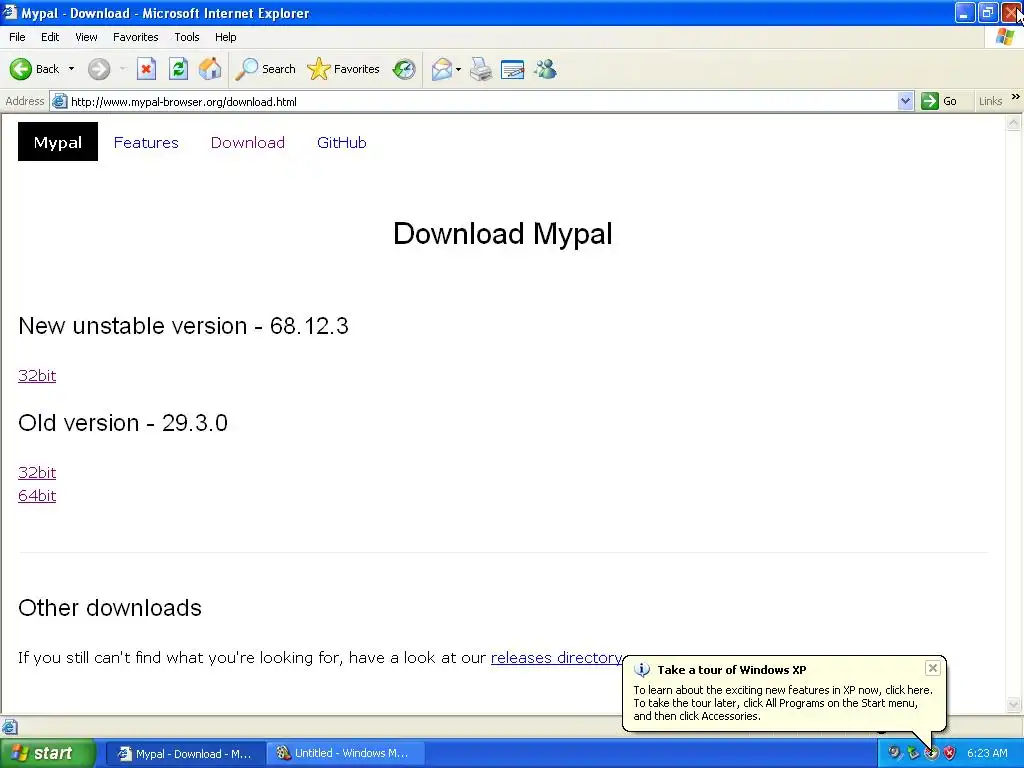Minimize the Internet Explorer window

(965, 12)
